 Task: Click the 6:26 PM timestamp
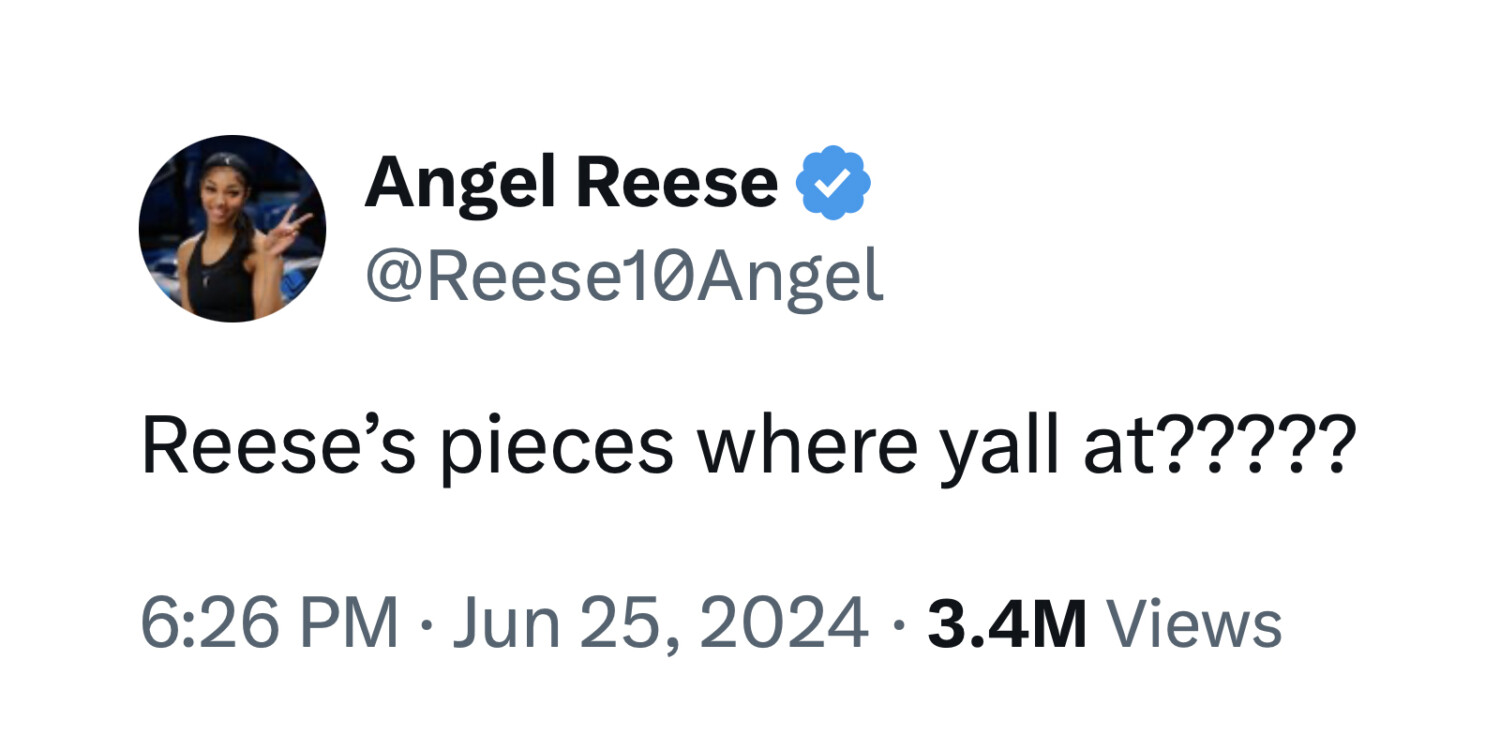tap(268, 623)
